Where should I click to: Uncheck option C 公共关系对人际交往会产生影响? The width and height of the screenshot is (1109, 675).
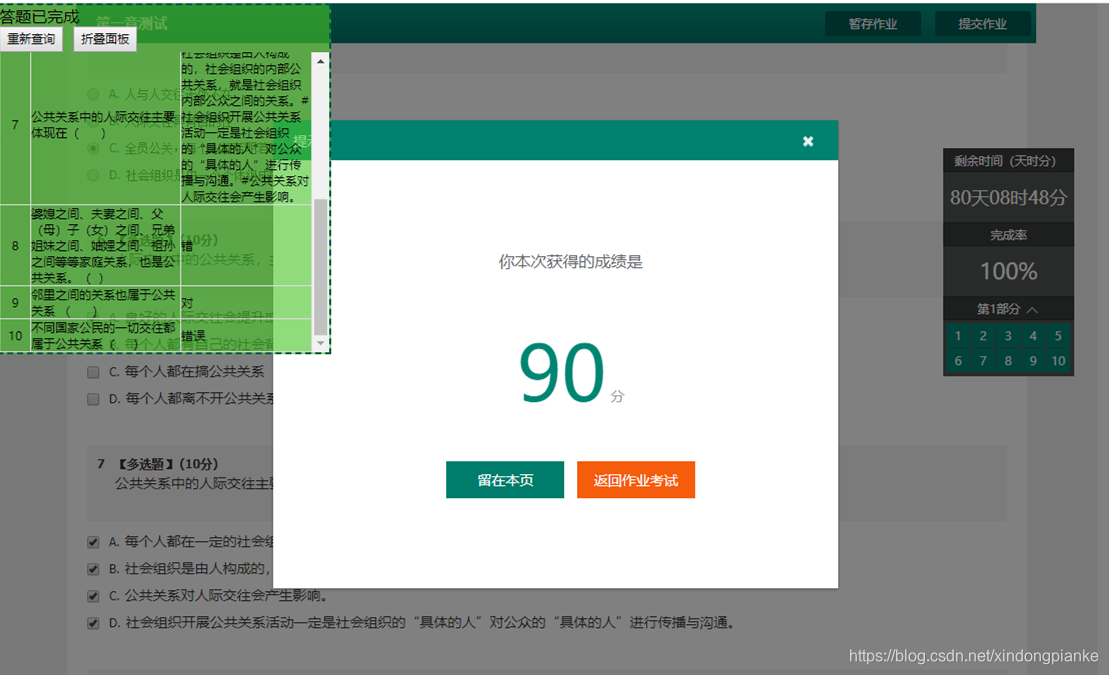pyautogui.click(x=93, y=596)
